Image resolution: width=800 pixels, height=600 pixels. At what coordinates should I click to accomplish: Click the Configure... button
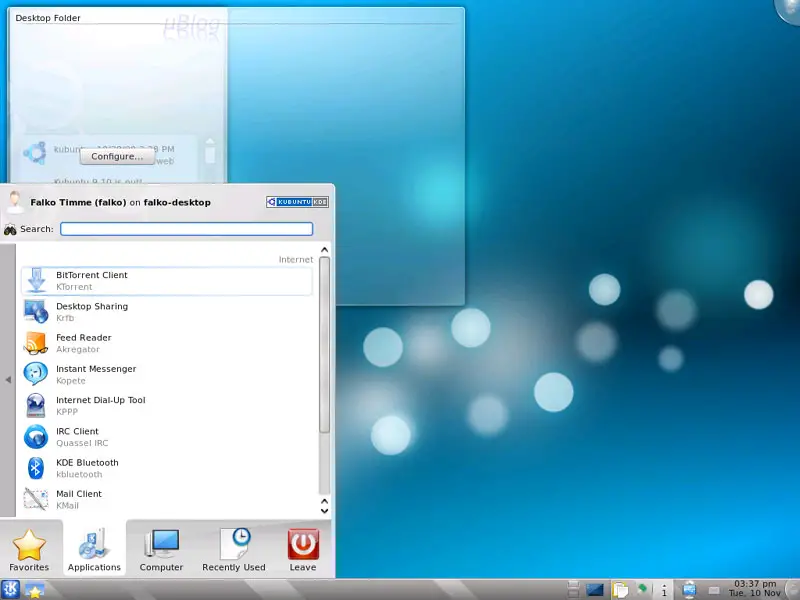(117, 156)
